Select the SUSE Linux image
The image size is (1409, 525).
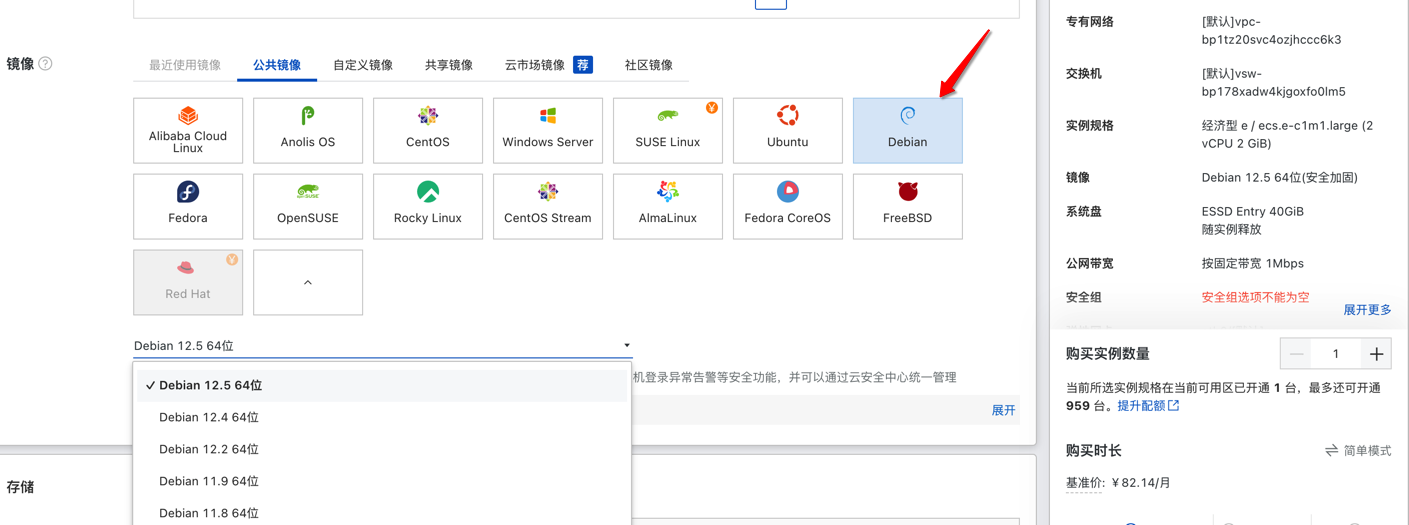tap(668, 130)
